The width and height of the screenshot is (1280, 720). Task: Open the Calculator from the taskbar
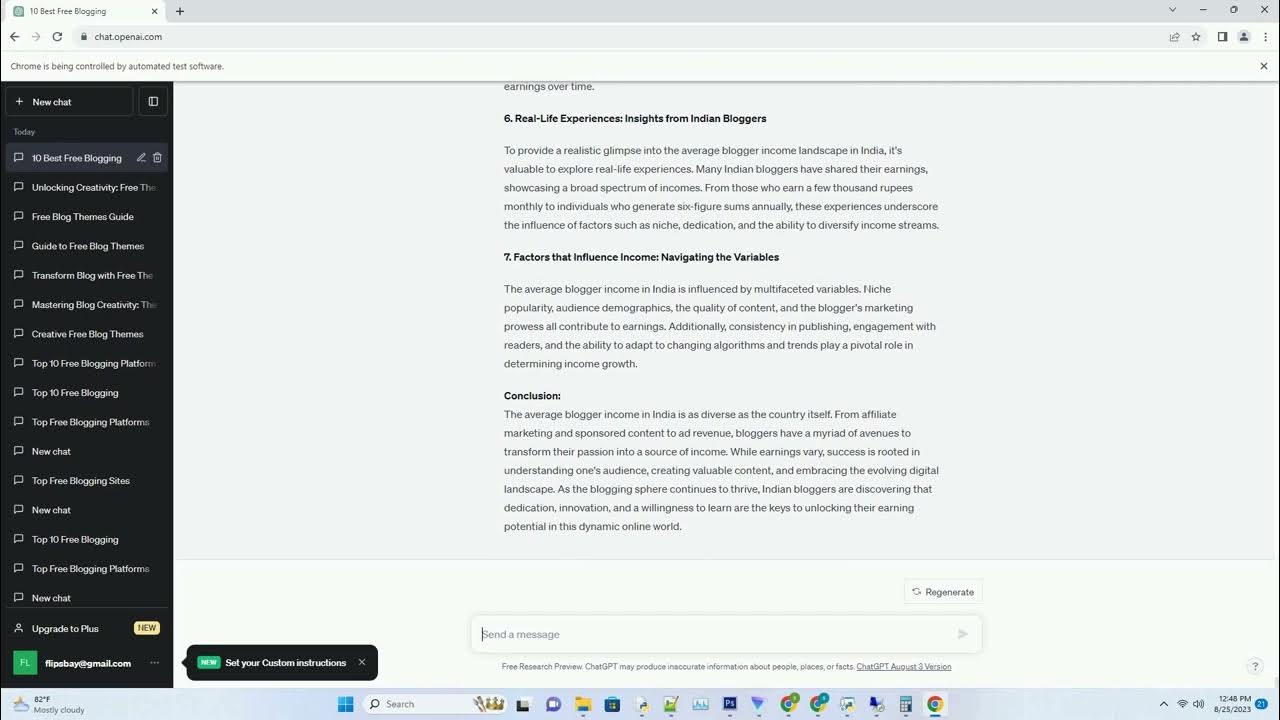pyautogui.click(x=905, y=704)
